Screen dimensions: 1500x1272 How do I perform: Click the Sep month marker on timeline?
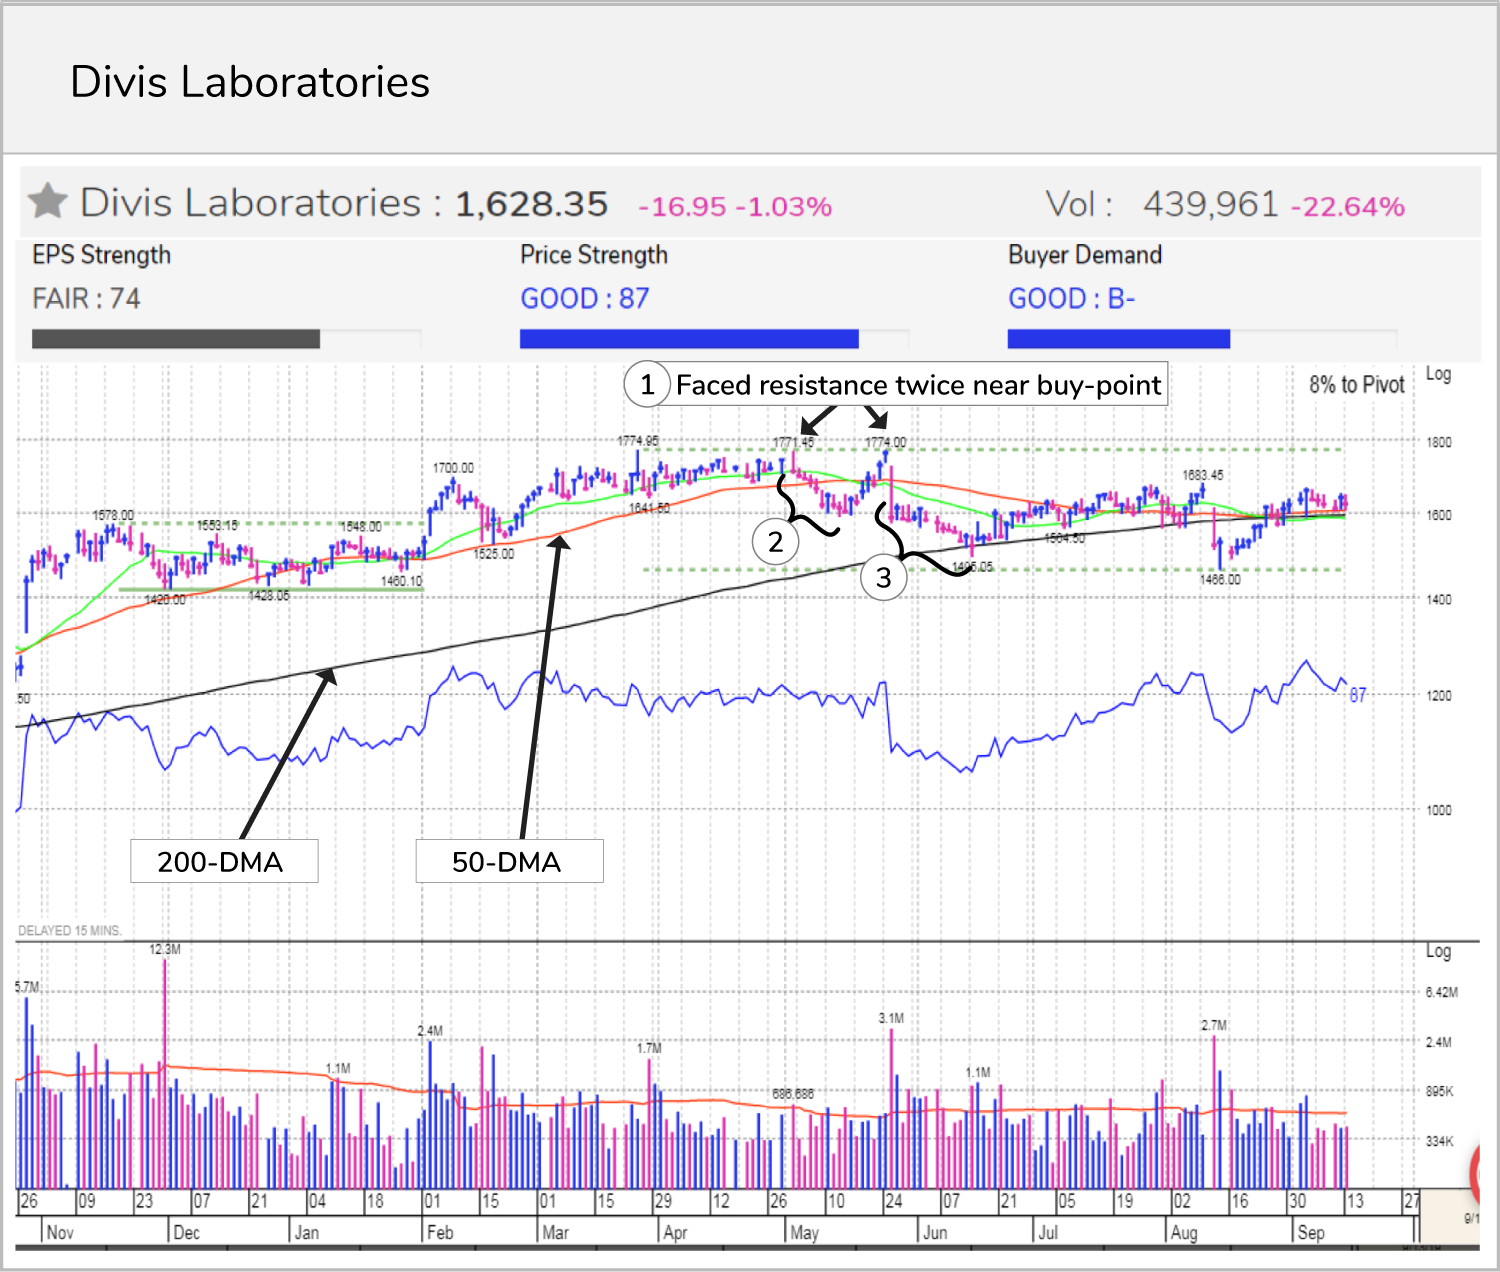[x=1311, y=1232]
